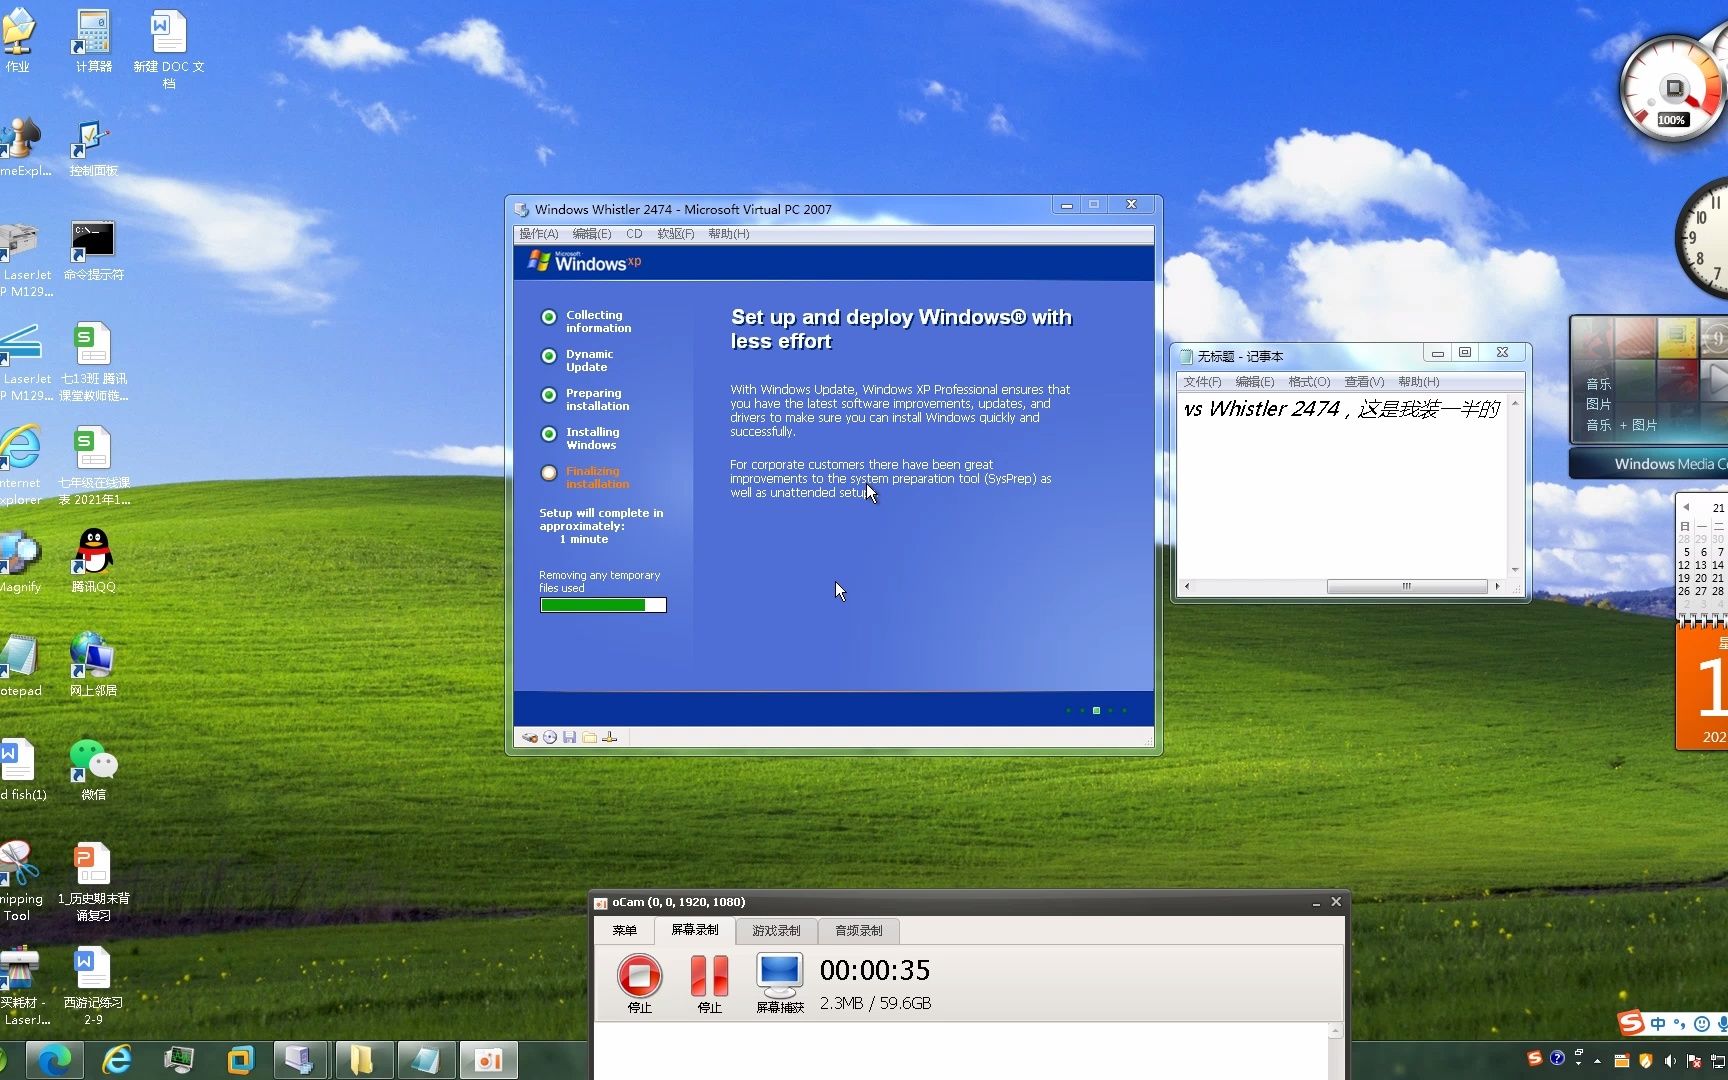Image resolution: width=1728 pixels, height=1080 pixels.
Task: Click Notepad's vertical scroll up arrow
Action: click(x=1515, y=403)
